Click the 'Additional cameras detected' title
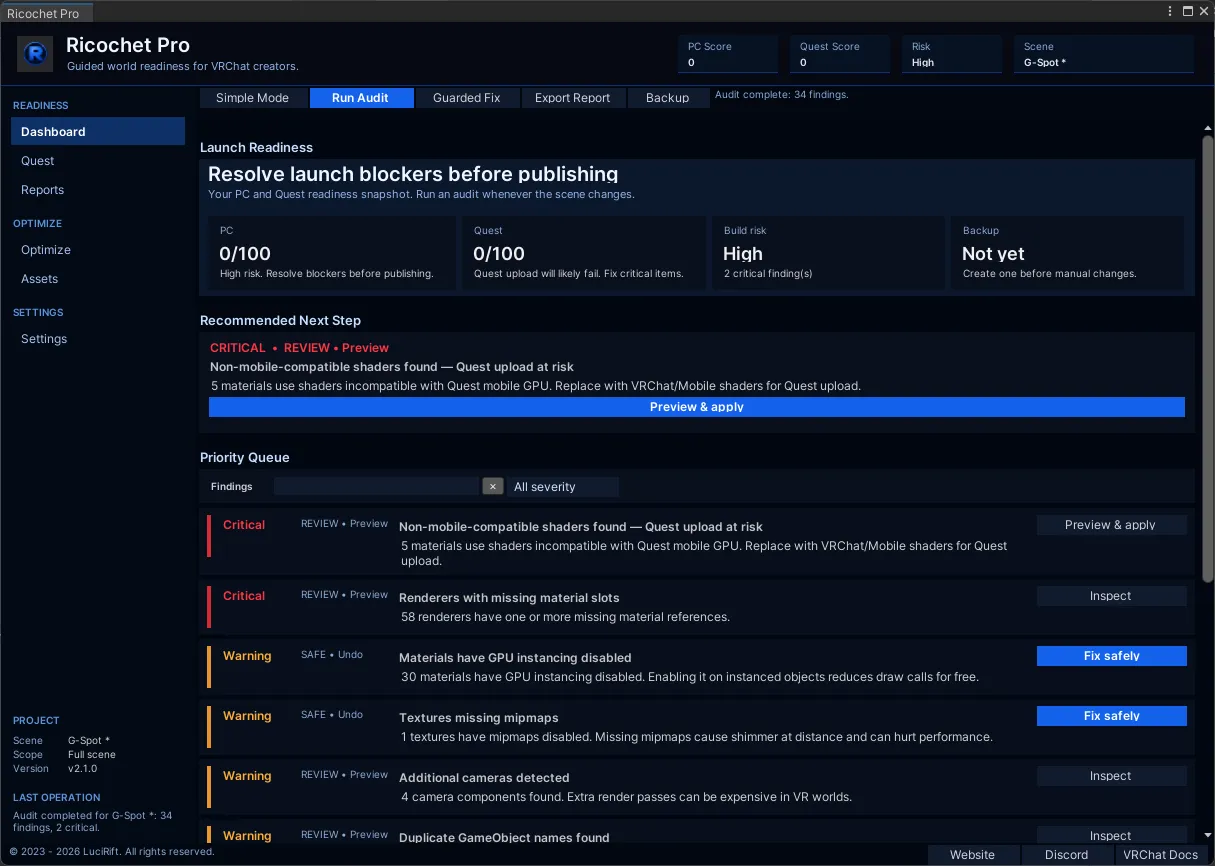This screenshot has height=866, width=1215. [484, 778]
